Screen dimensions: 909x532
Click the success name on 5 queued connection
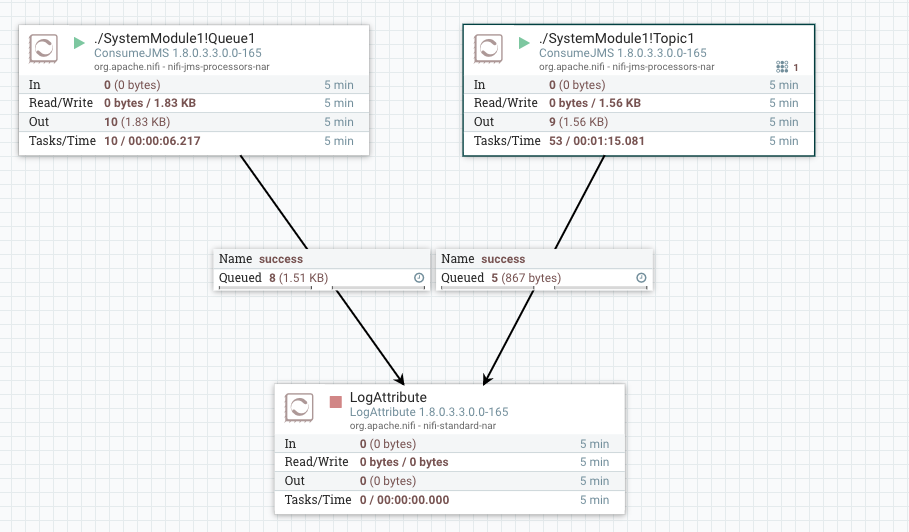pos(503,259)
